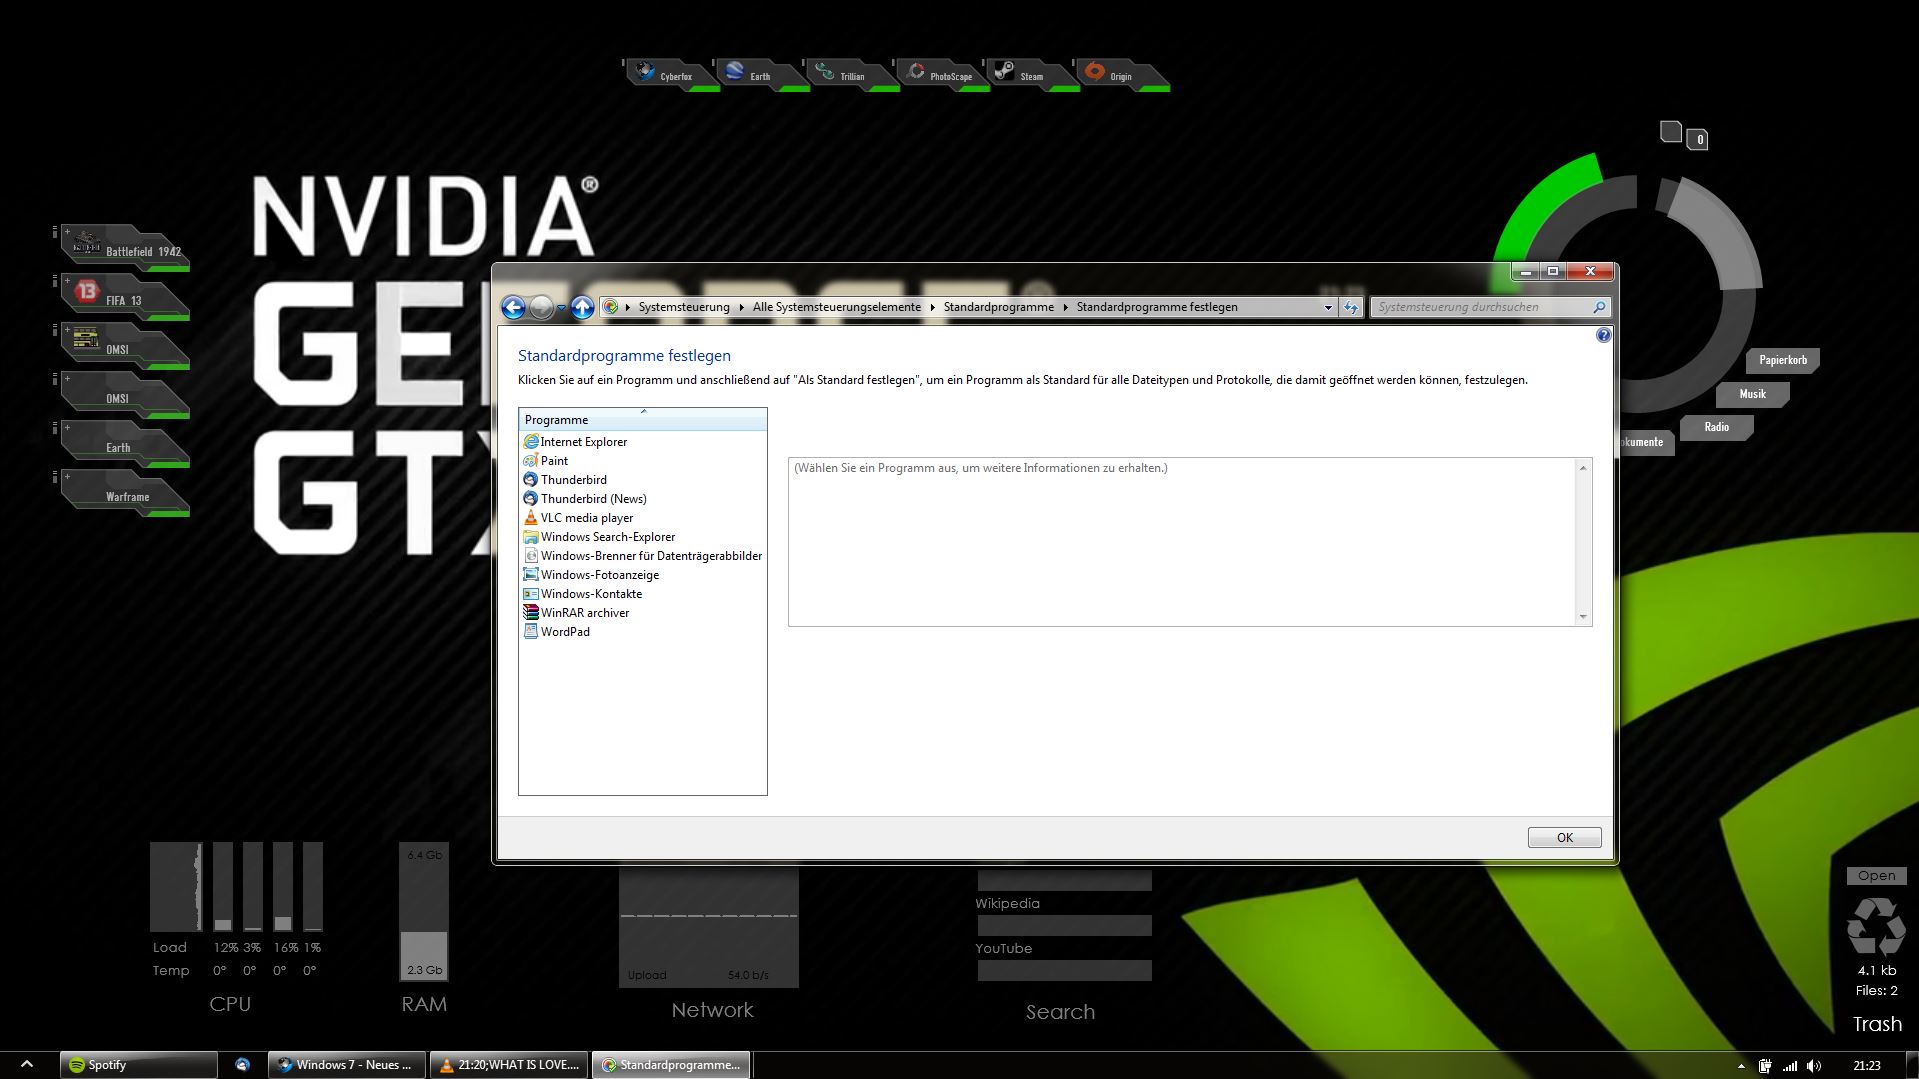
Task: Switch to Windows 7 - Neues taskbar item
Action: pos(347,1065)
